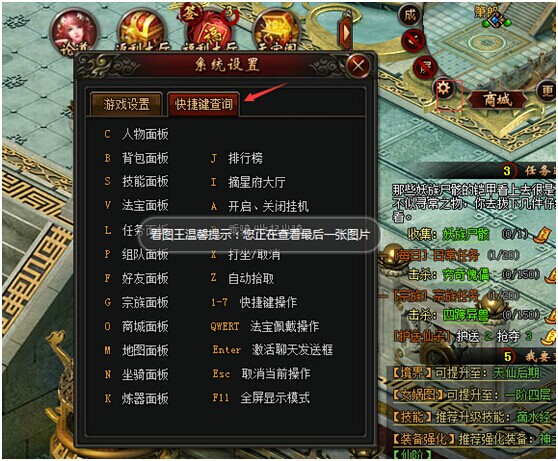The image size is (558, 461).
Task: Open the red 福 lucky bag icon
Action: tap(211, 31)
